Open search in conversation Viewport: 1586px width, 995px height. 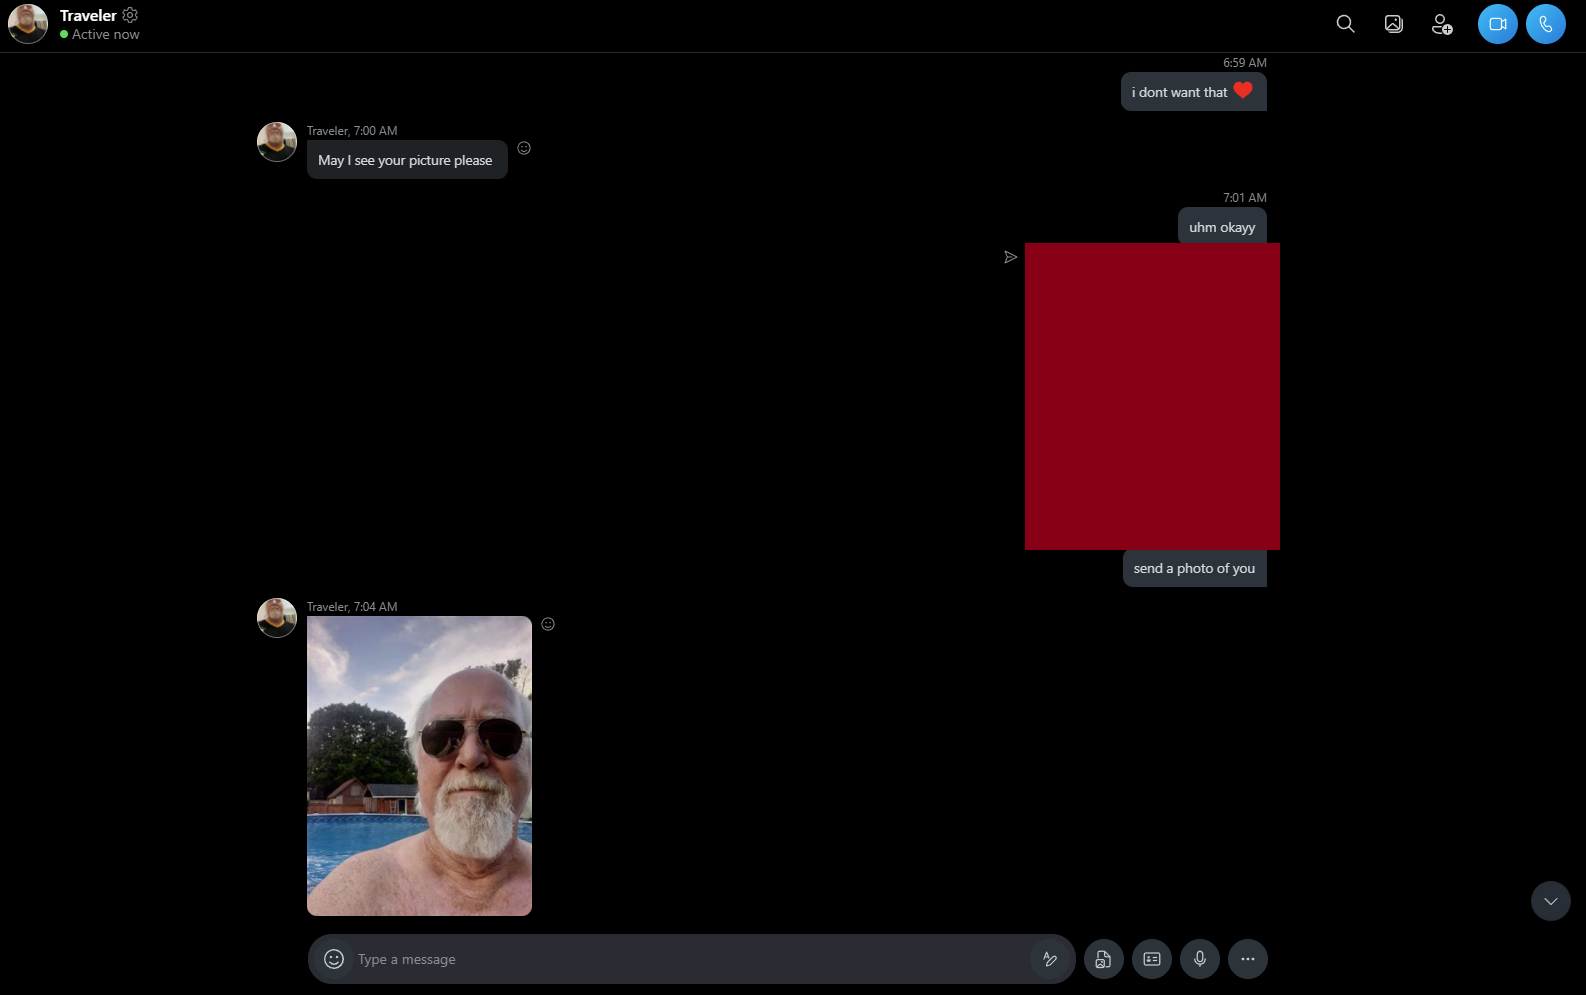(1345, 24)
